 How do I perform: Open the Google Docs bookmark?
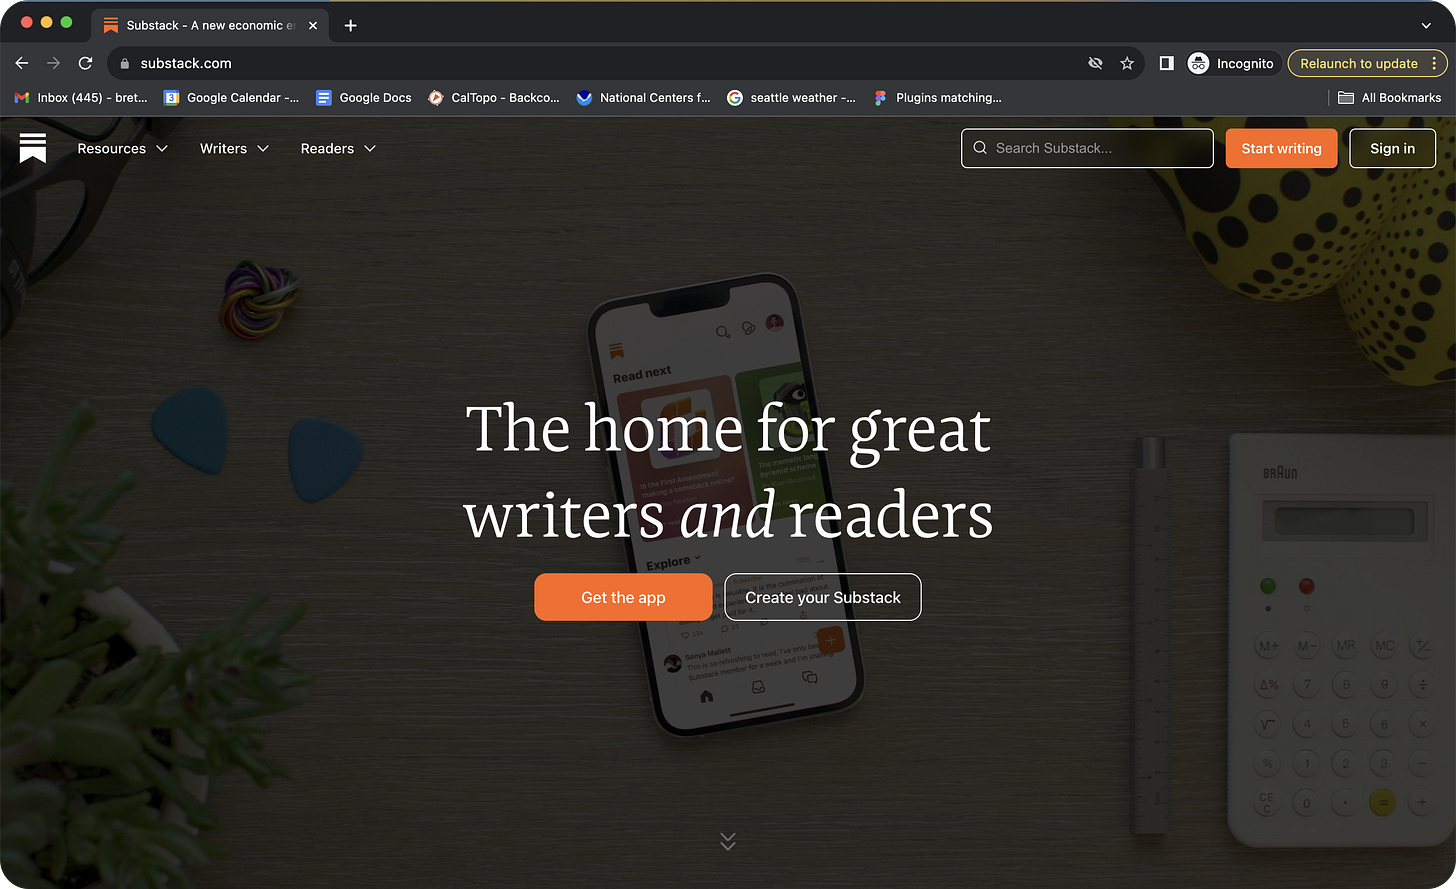click(364, 98)
